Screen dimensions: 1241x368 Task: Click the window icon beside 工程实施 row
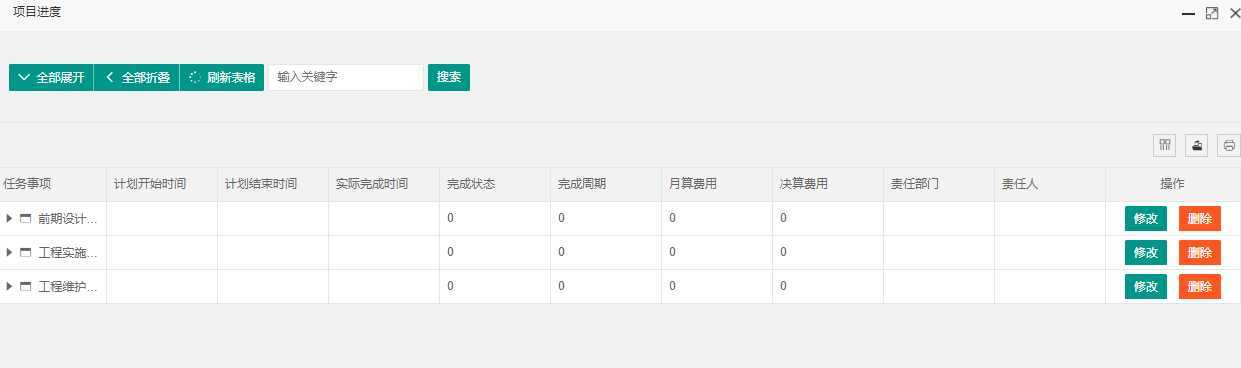[26, 252]
